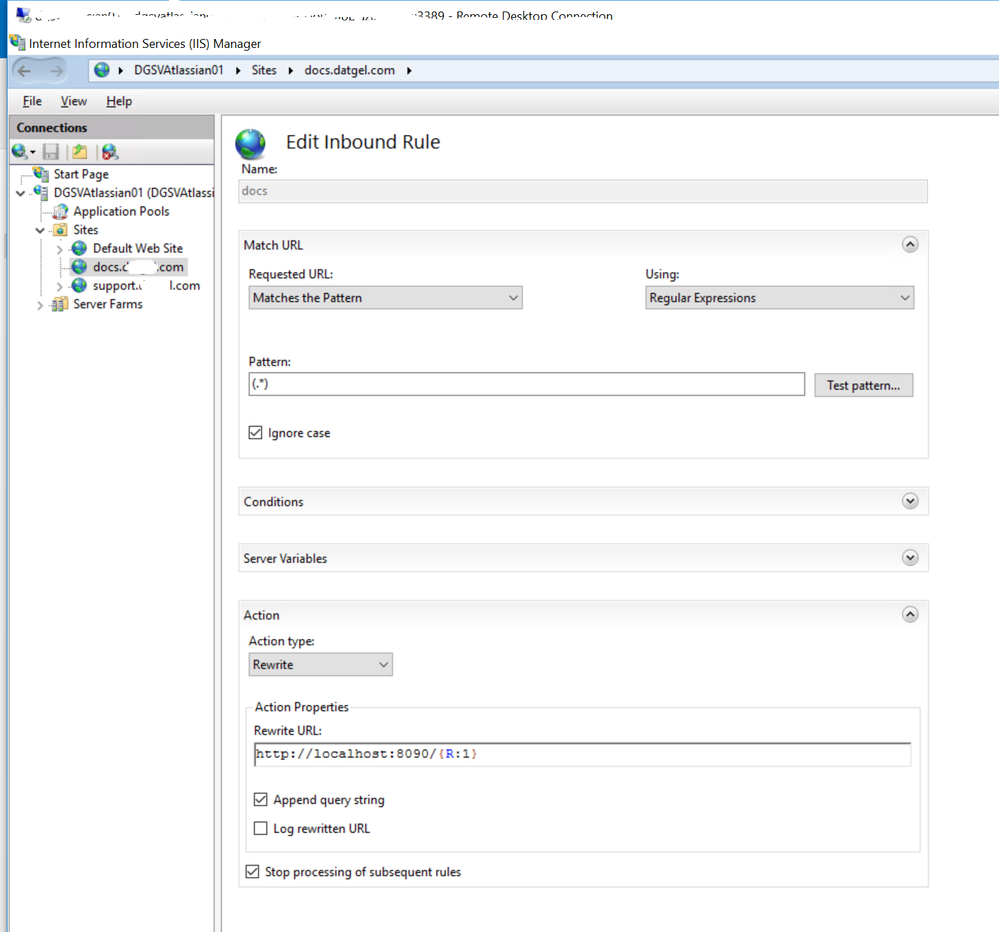Click the IIS Manager title bar icon
This screenshot has width=999, height=932.
(17, 43)
